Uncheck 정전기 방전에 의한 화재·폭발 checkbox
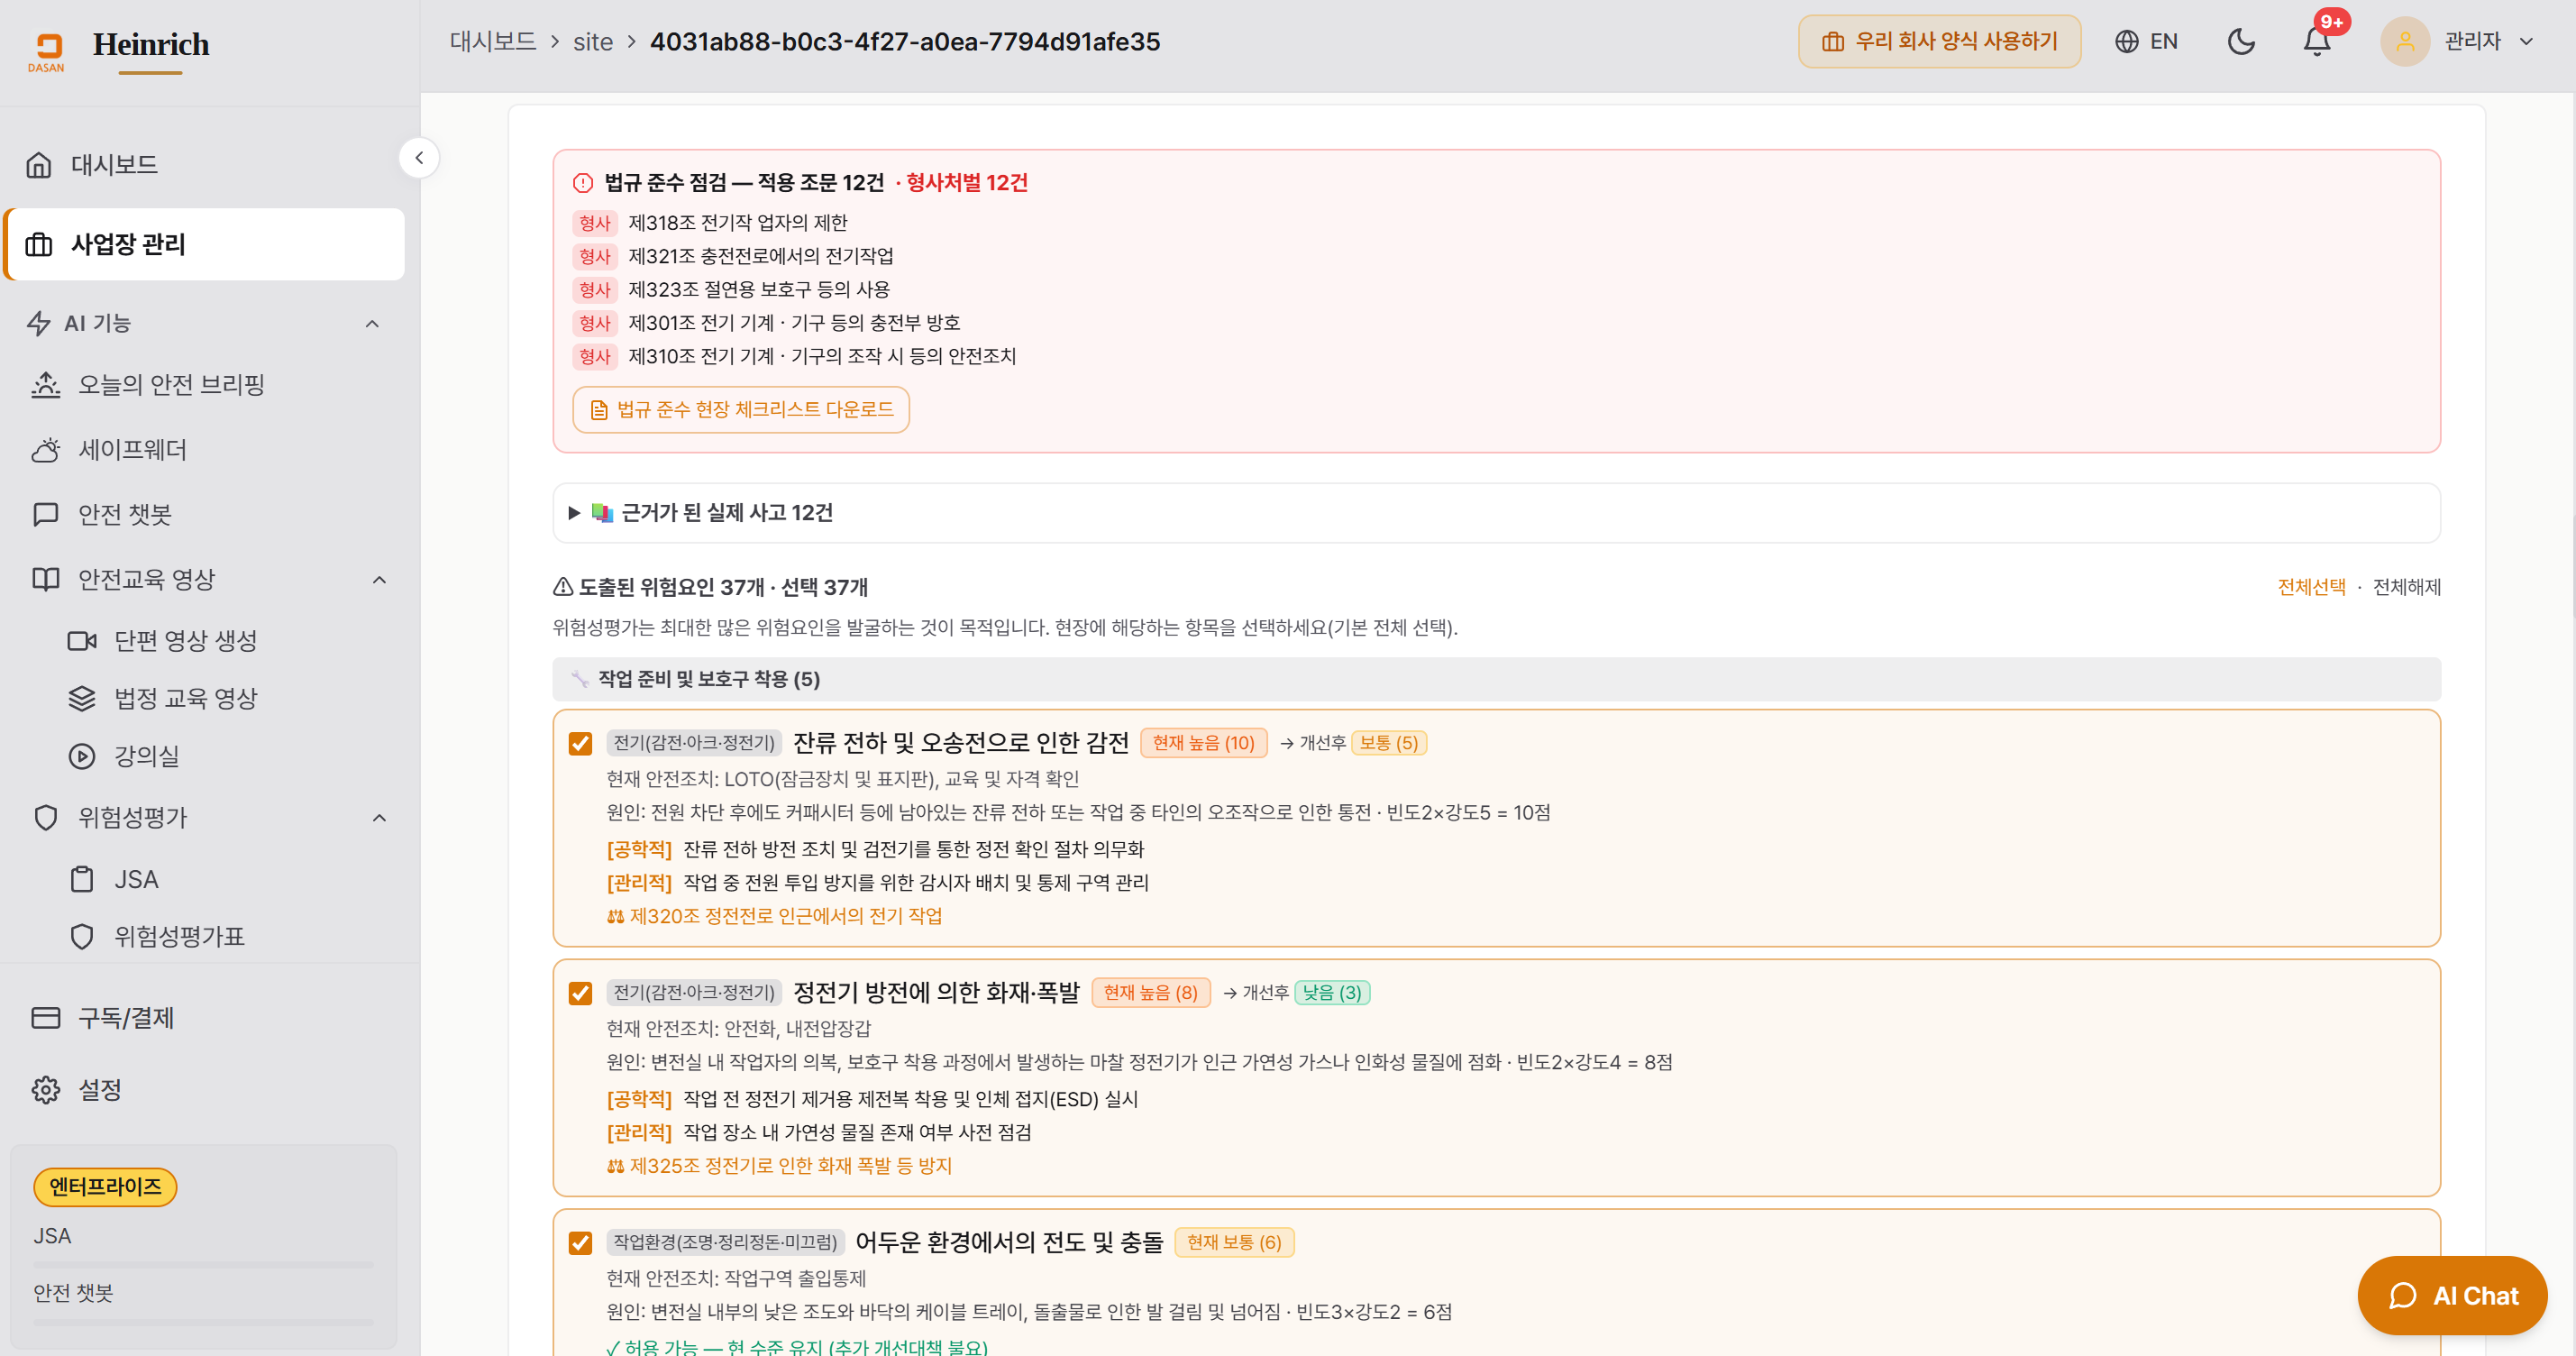The image size is (2576, 1356). pyautogui.click(x=580, y=993)
